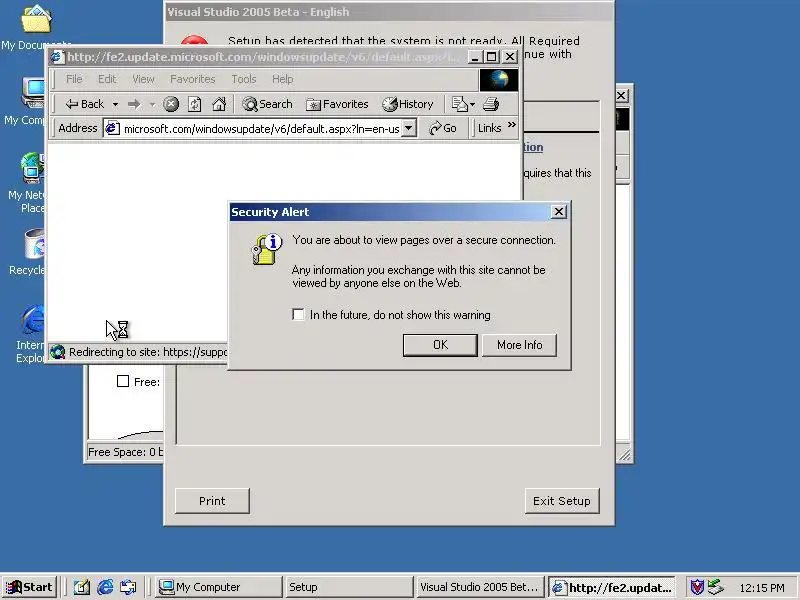Click the Outlook Express quick launch icon
Screen dimensions: 800x600
click(128, 587)
